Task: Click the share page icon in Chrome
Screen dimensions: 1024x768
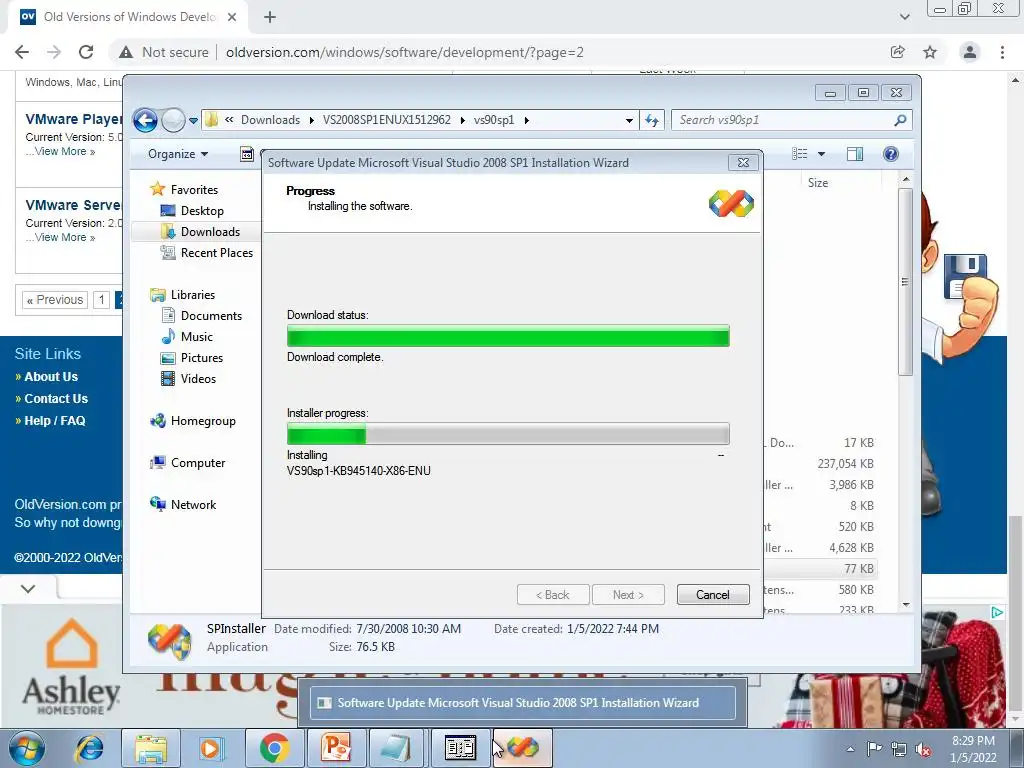Action: point(898,52)
